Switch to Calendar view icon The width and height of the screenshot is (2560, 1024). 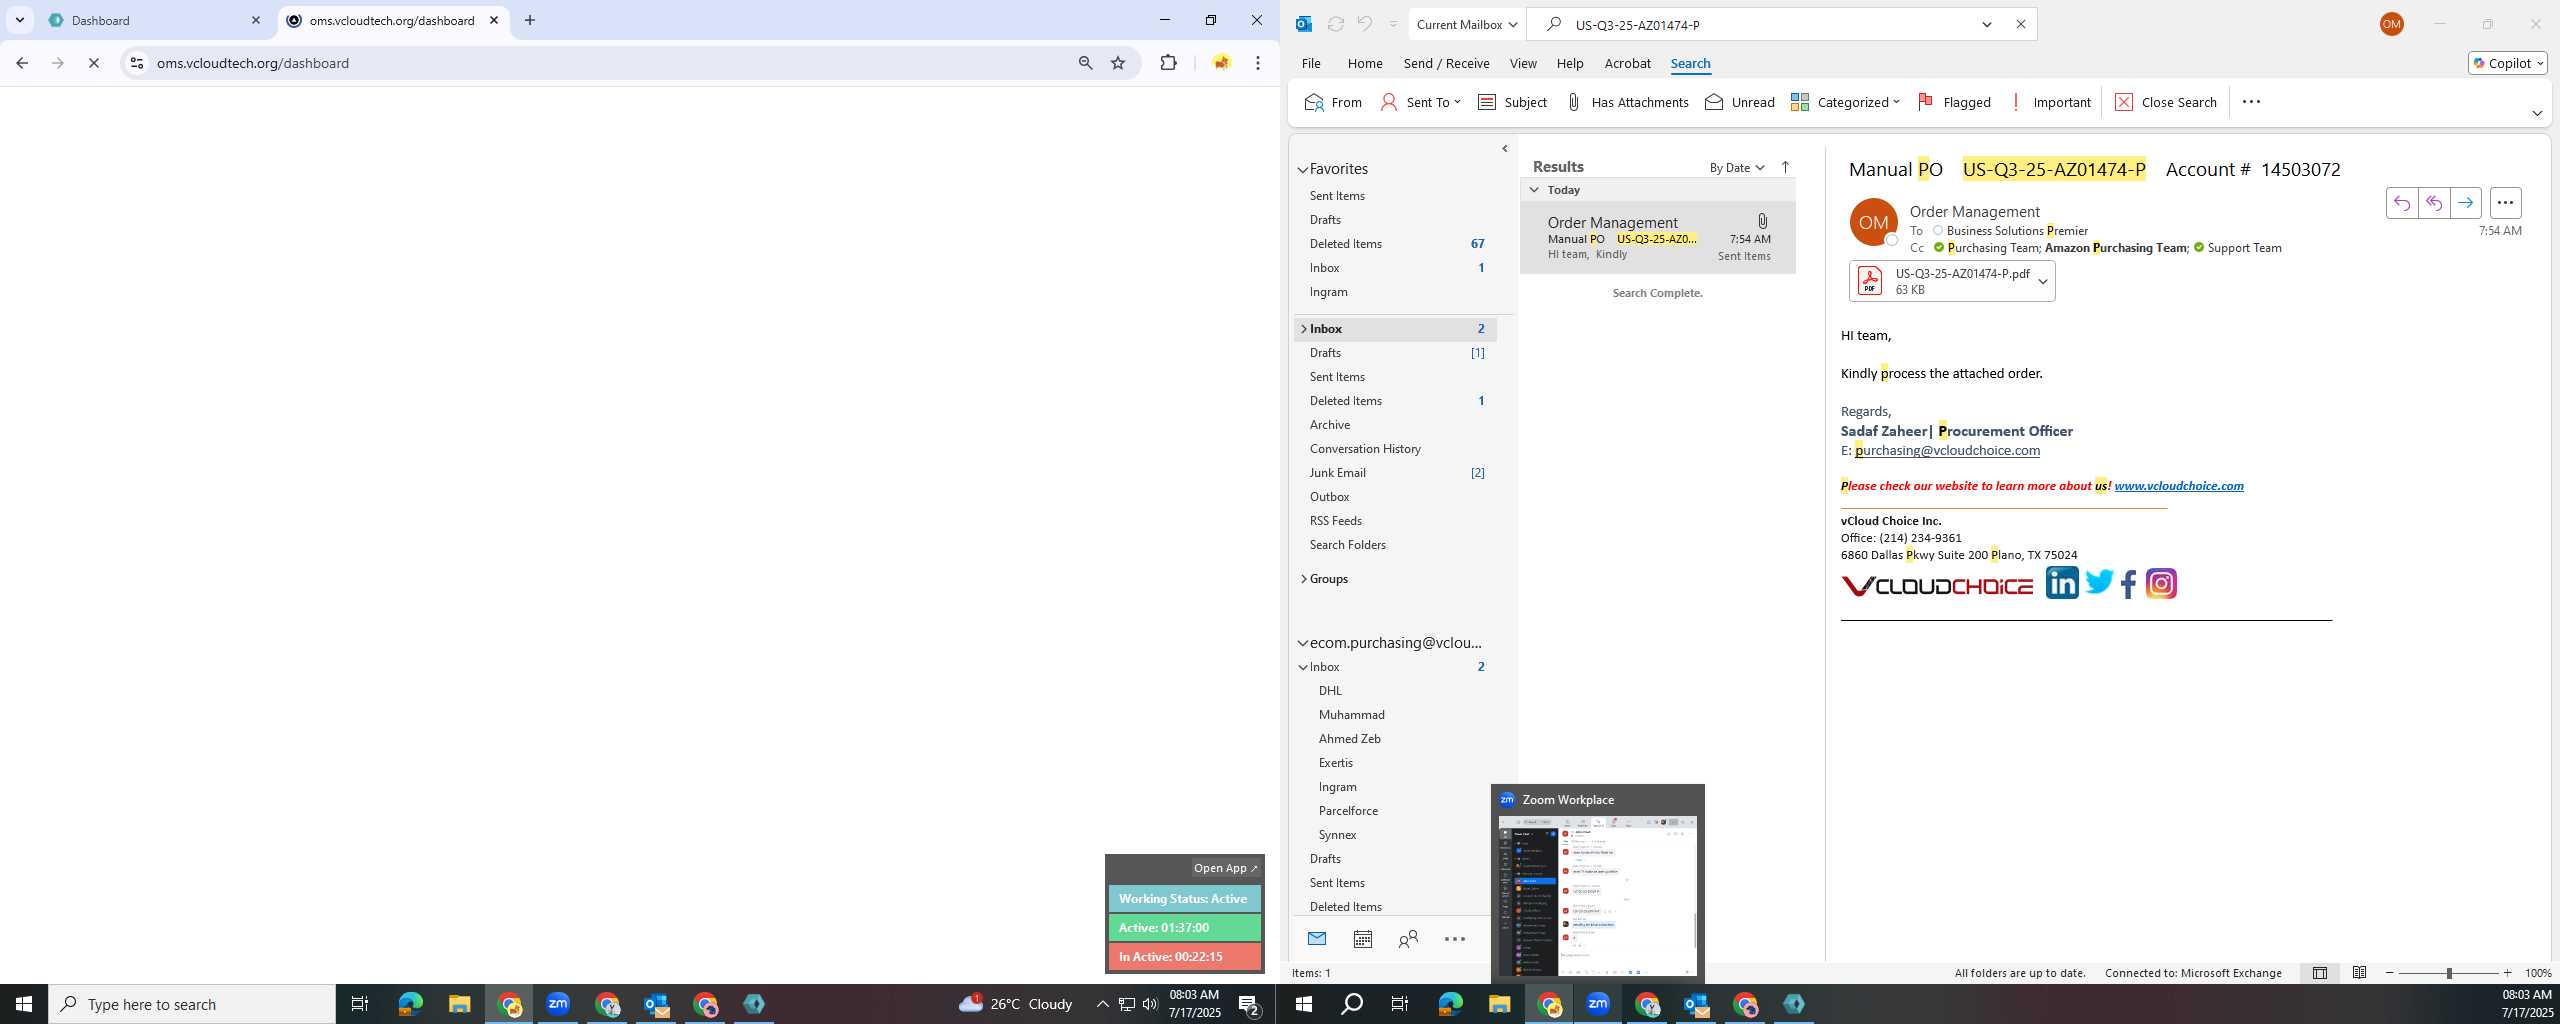(x=1362, y=939)
